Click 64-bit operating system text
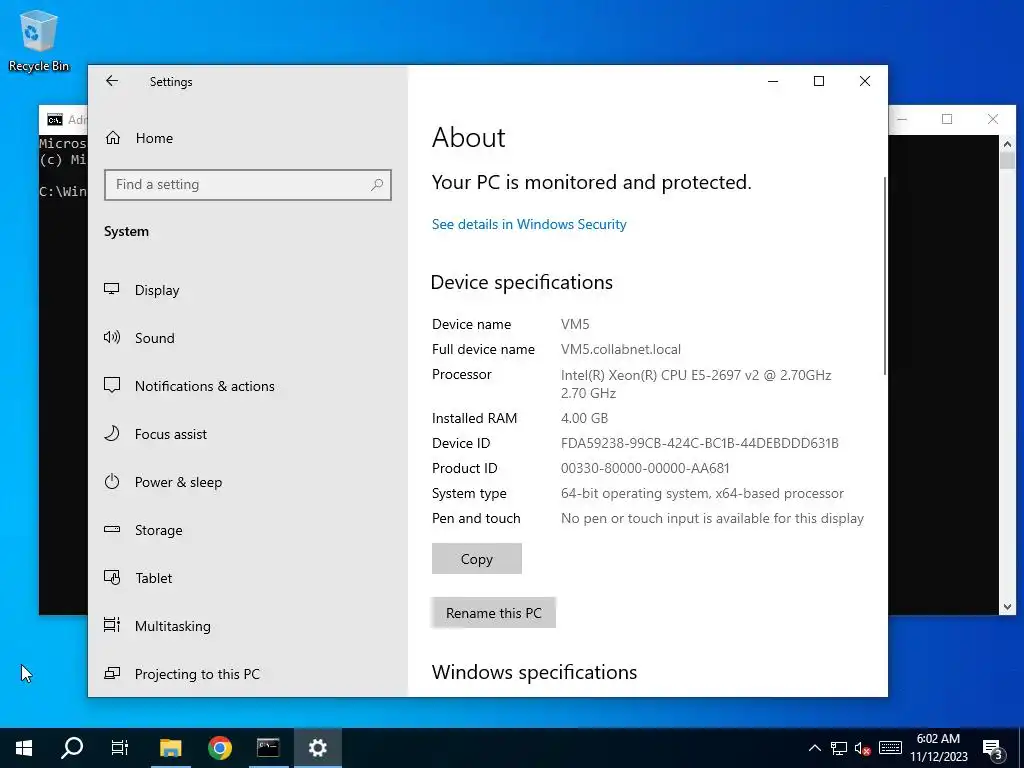Viewport: 1024px width, 768px height. [702, 494]
